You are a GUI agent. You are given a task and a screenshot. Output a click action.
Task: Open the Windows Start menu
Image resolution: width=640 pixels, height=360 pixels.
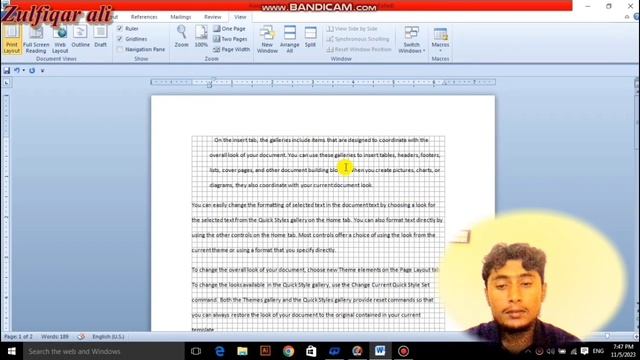pos(11,351)
